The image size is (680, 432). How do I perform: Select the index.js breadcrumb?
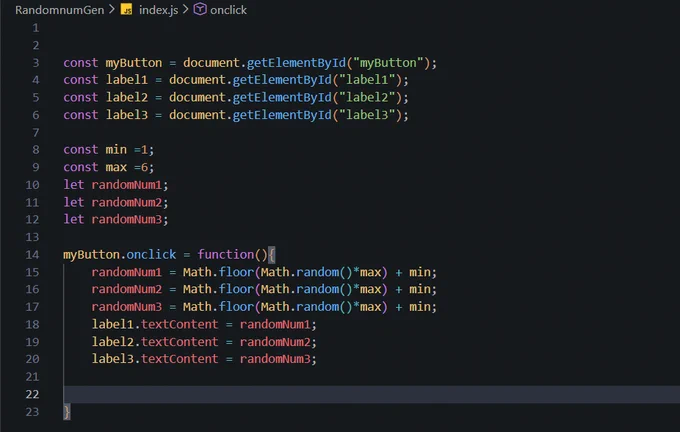158,10
